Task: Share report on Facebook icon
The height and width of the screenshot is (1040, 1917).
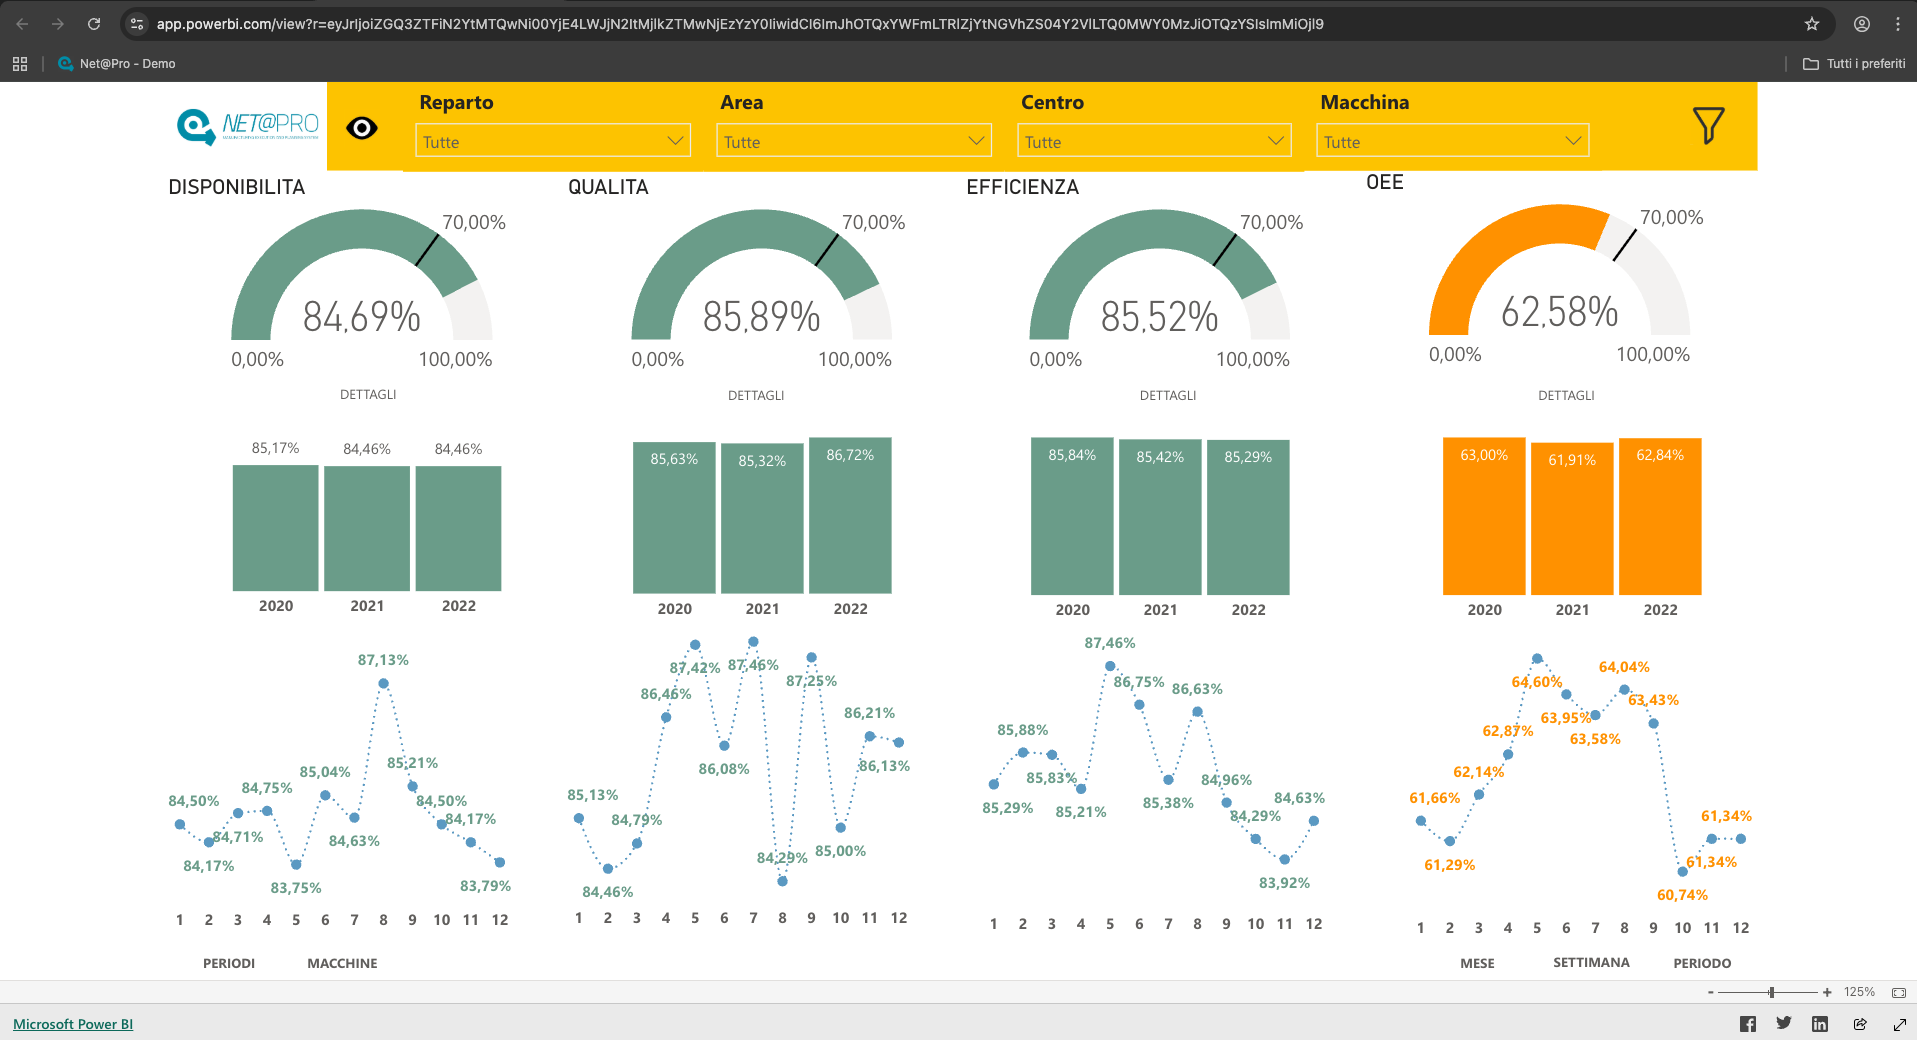Action: tap(1748, 1024)
